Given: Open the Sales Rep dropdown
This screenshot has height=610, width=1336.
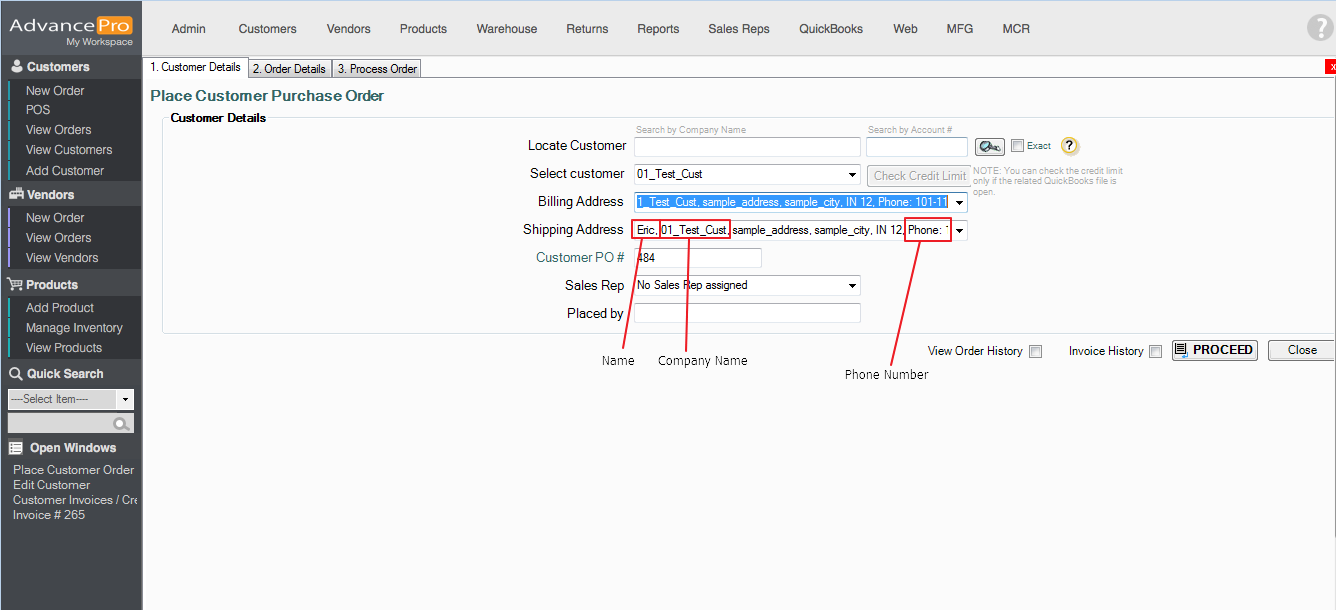Looking at the screenshot, I should point(852,286).
